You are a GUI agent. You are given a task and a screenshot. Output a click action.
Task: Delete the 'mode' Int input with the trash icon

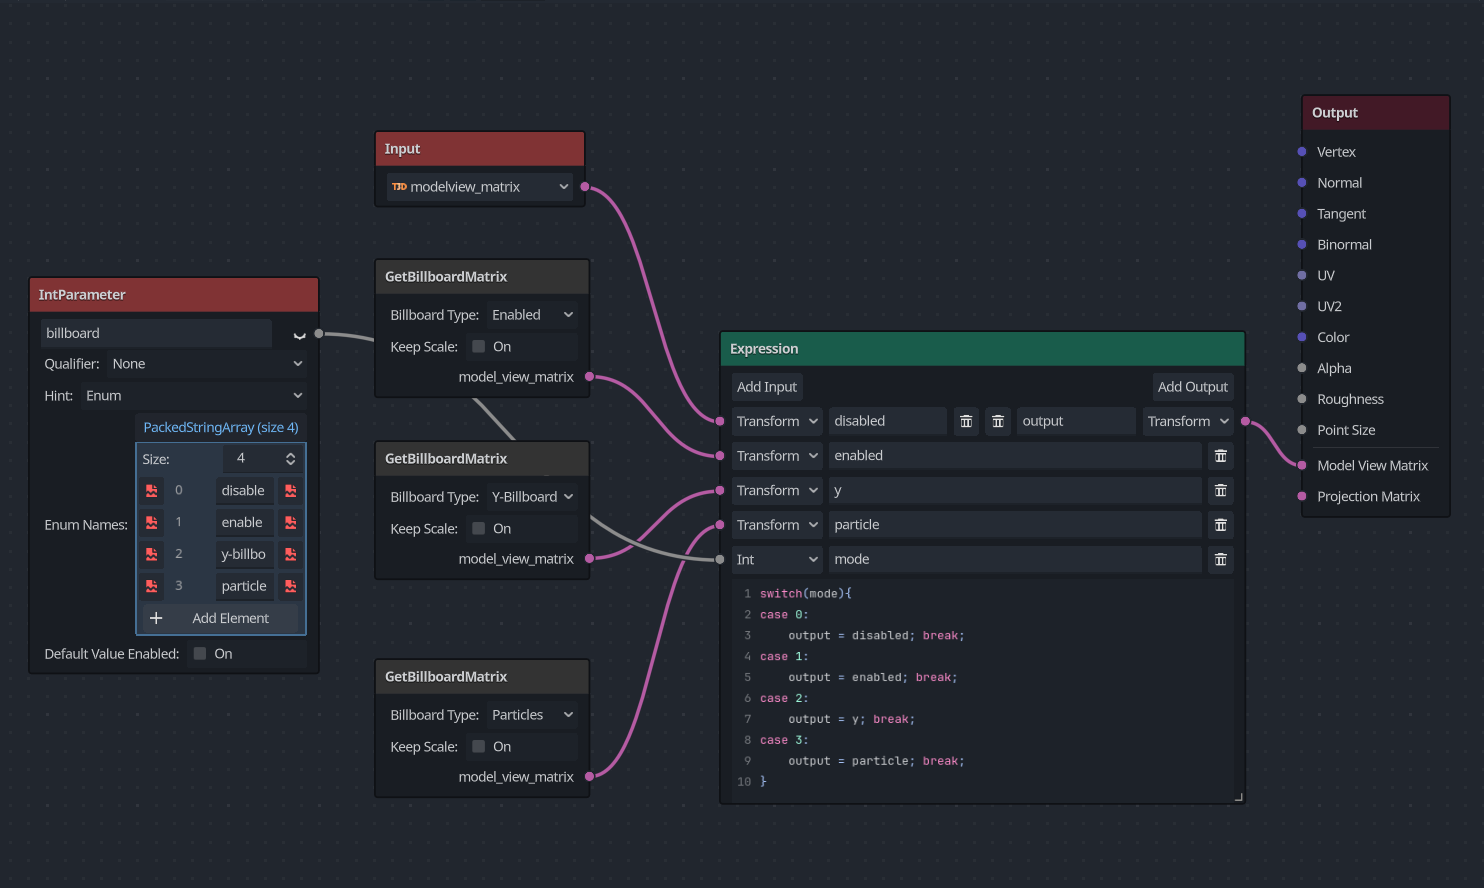[1220, 559]
